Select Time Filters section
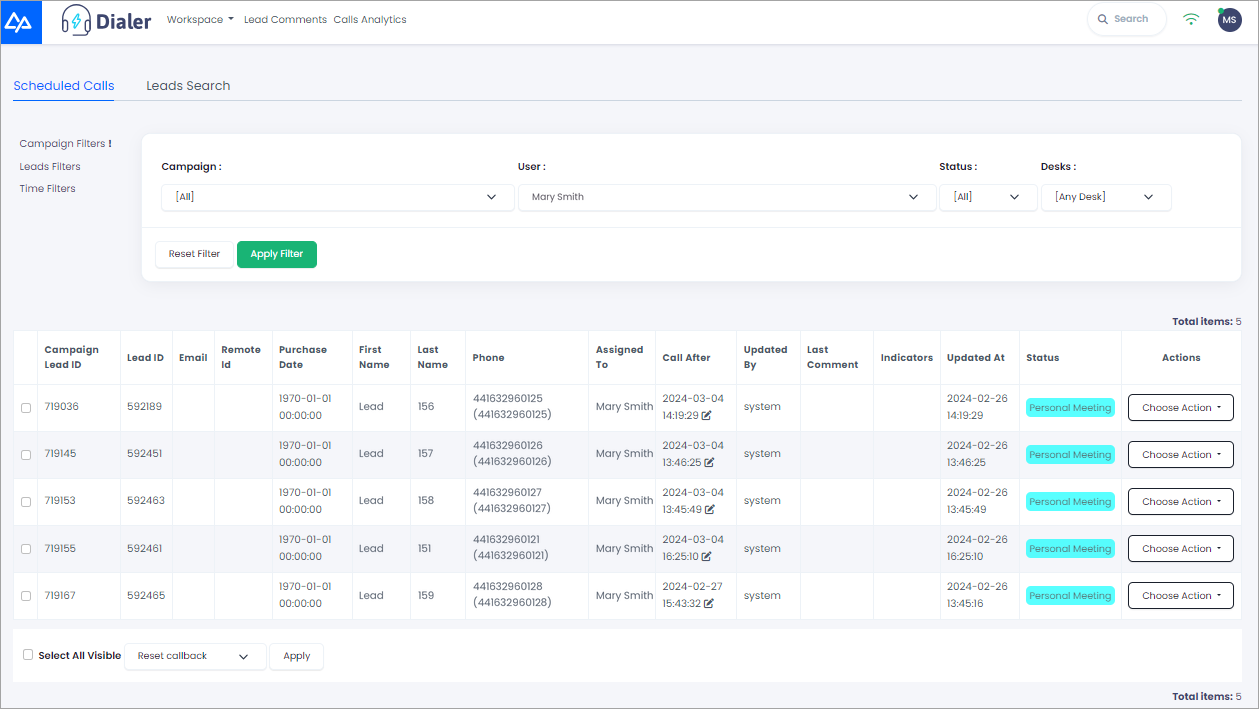Screen dimensions: 1259x709 [x=48, y=189]
